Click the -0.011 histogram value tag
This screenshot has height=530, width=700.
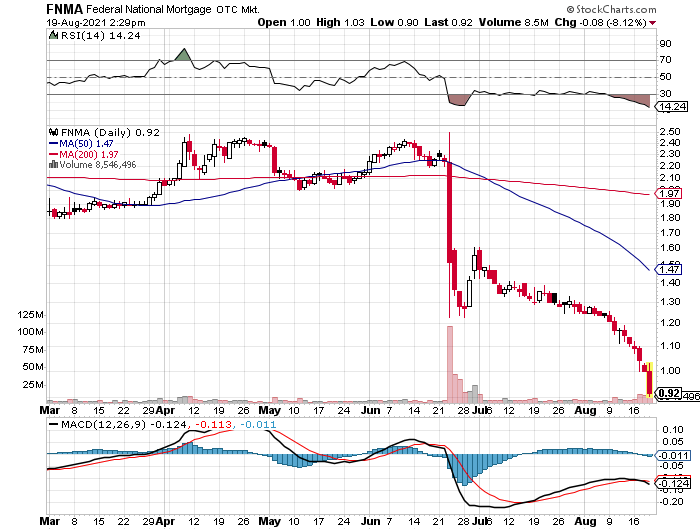[672, 455]
